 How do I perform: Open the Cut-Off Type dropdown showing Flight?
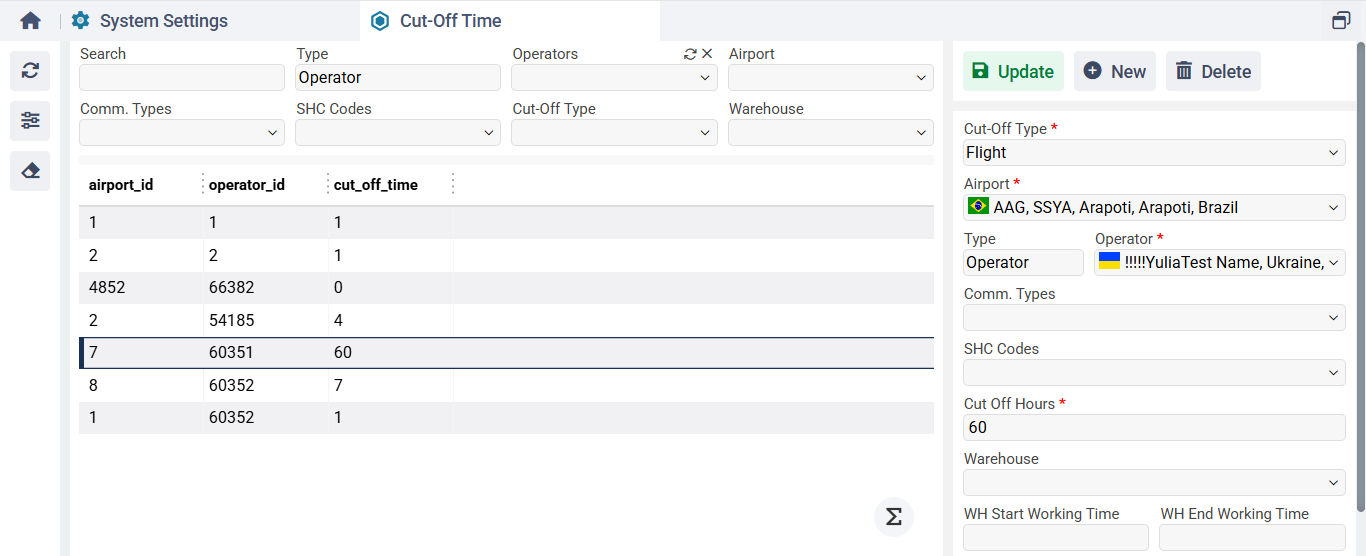1154,153
